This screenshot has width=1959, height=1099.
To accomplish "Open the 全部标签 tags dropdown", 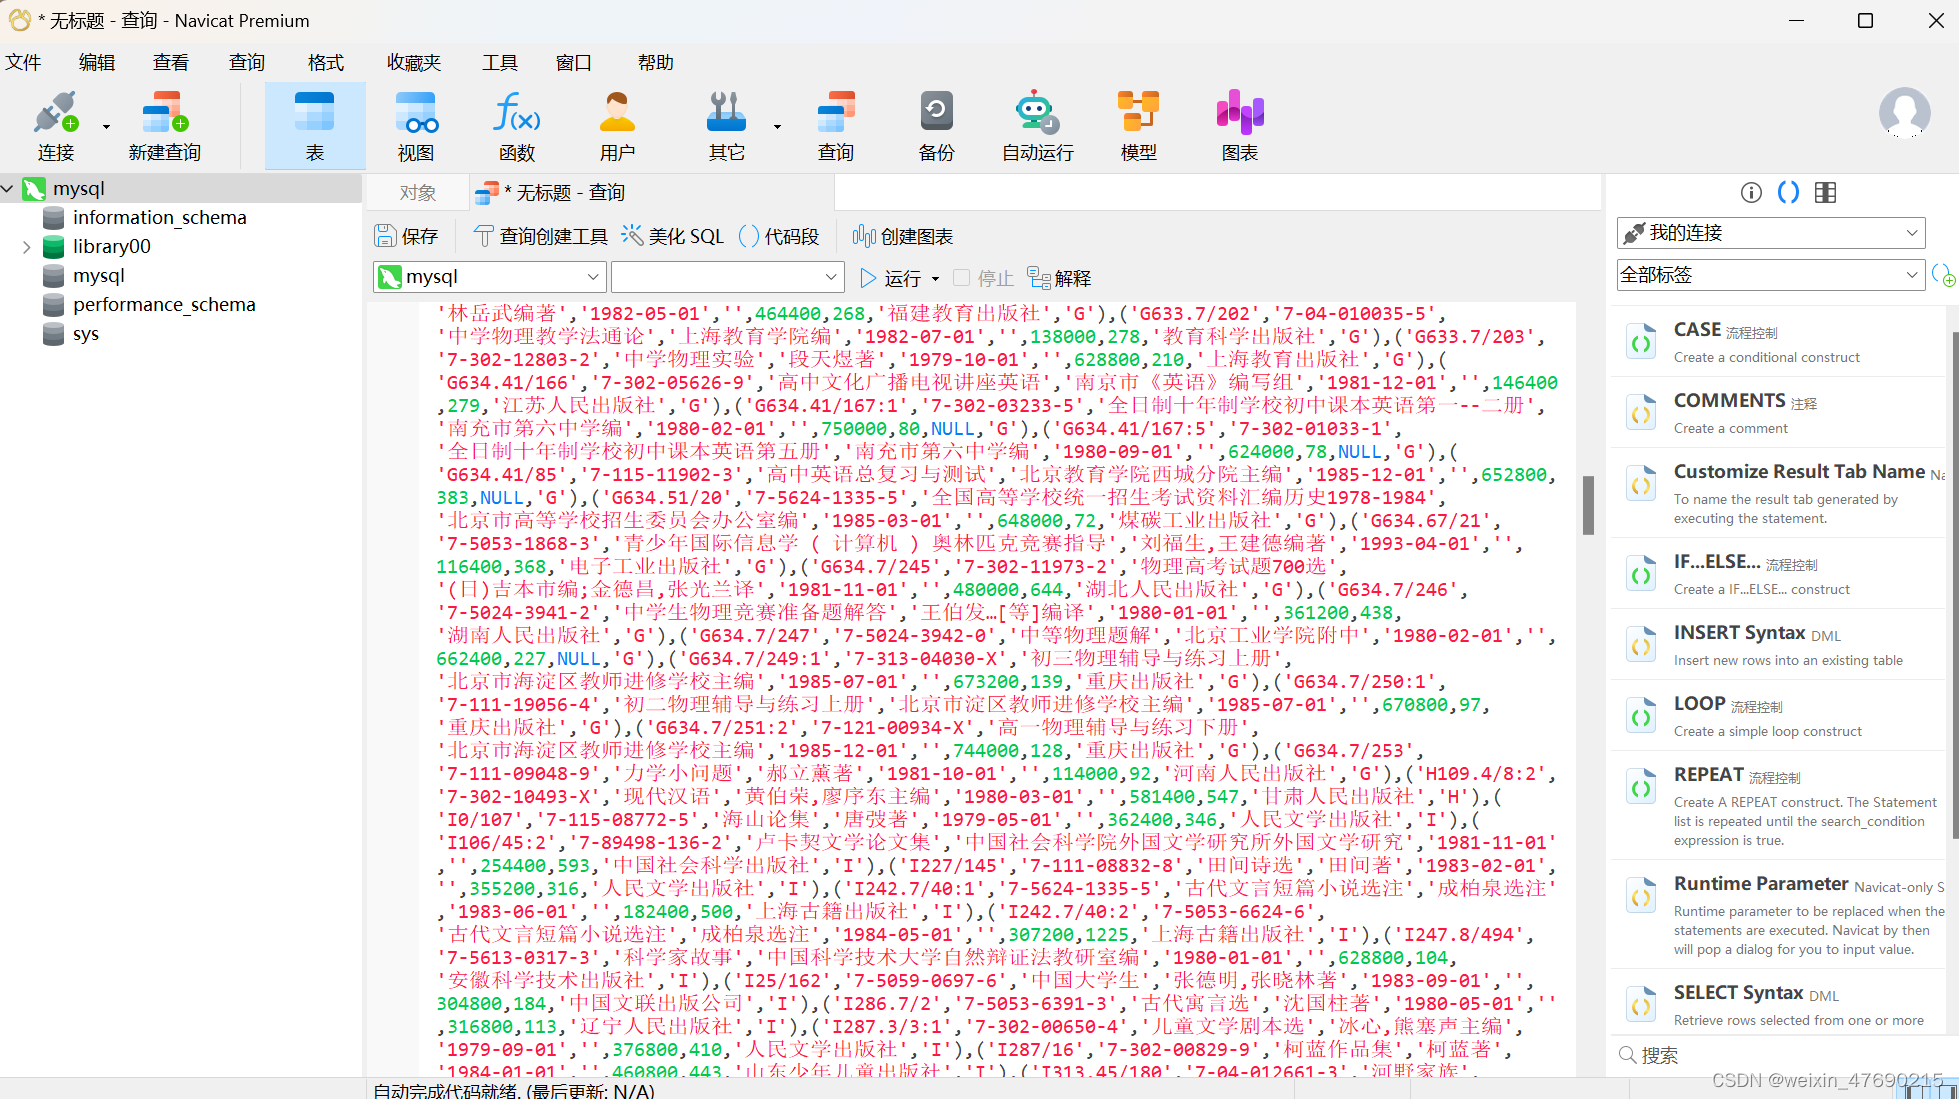I will (x=1770, y=275).
